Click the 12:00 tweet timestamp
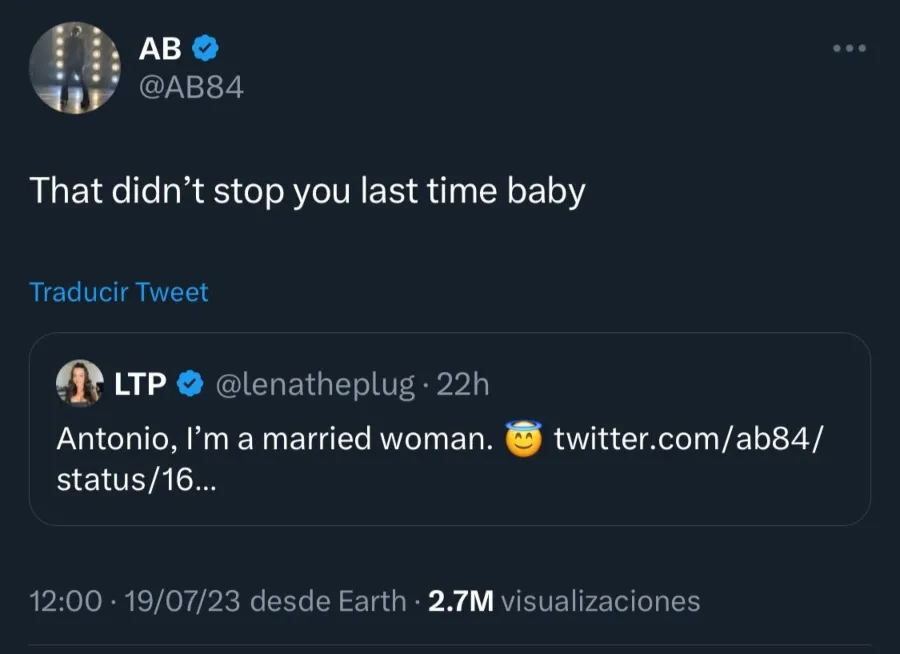The image size is (900, 654). (64, 601)
